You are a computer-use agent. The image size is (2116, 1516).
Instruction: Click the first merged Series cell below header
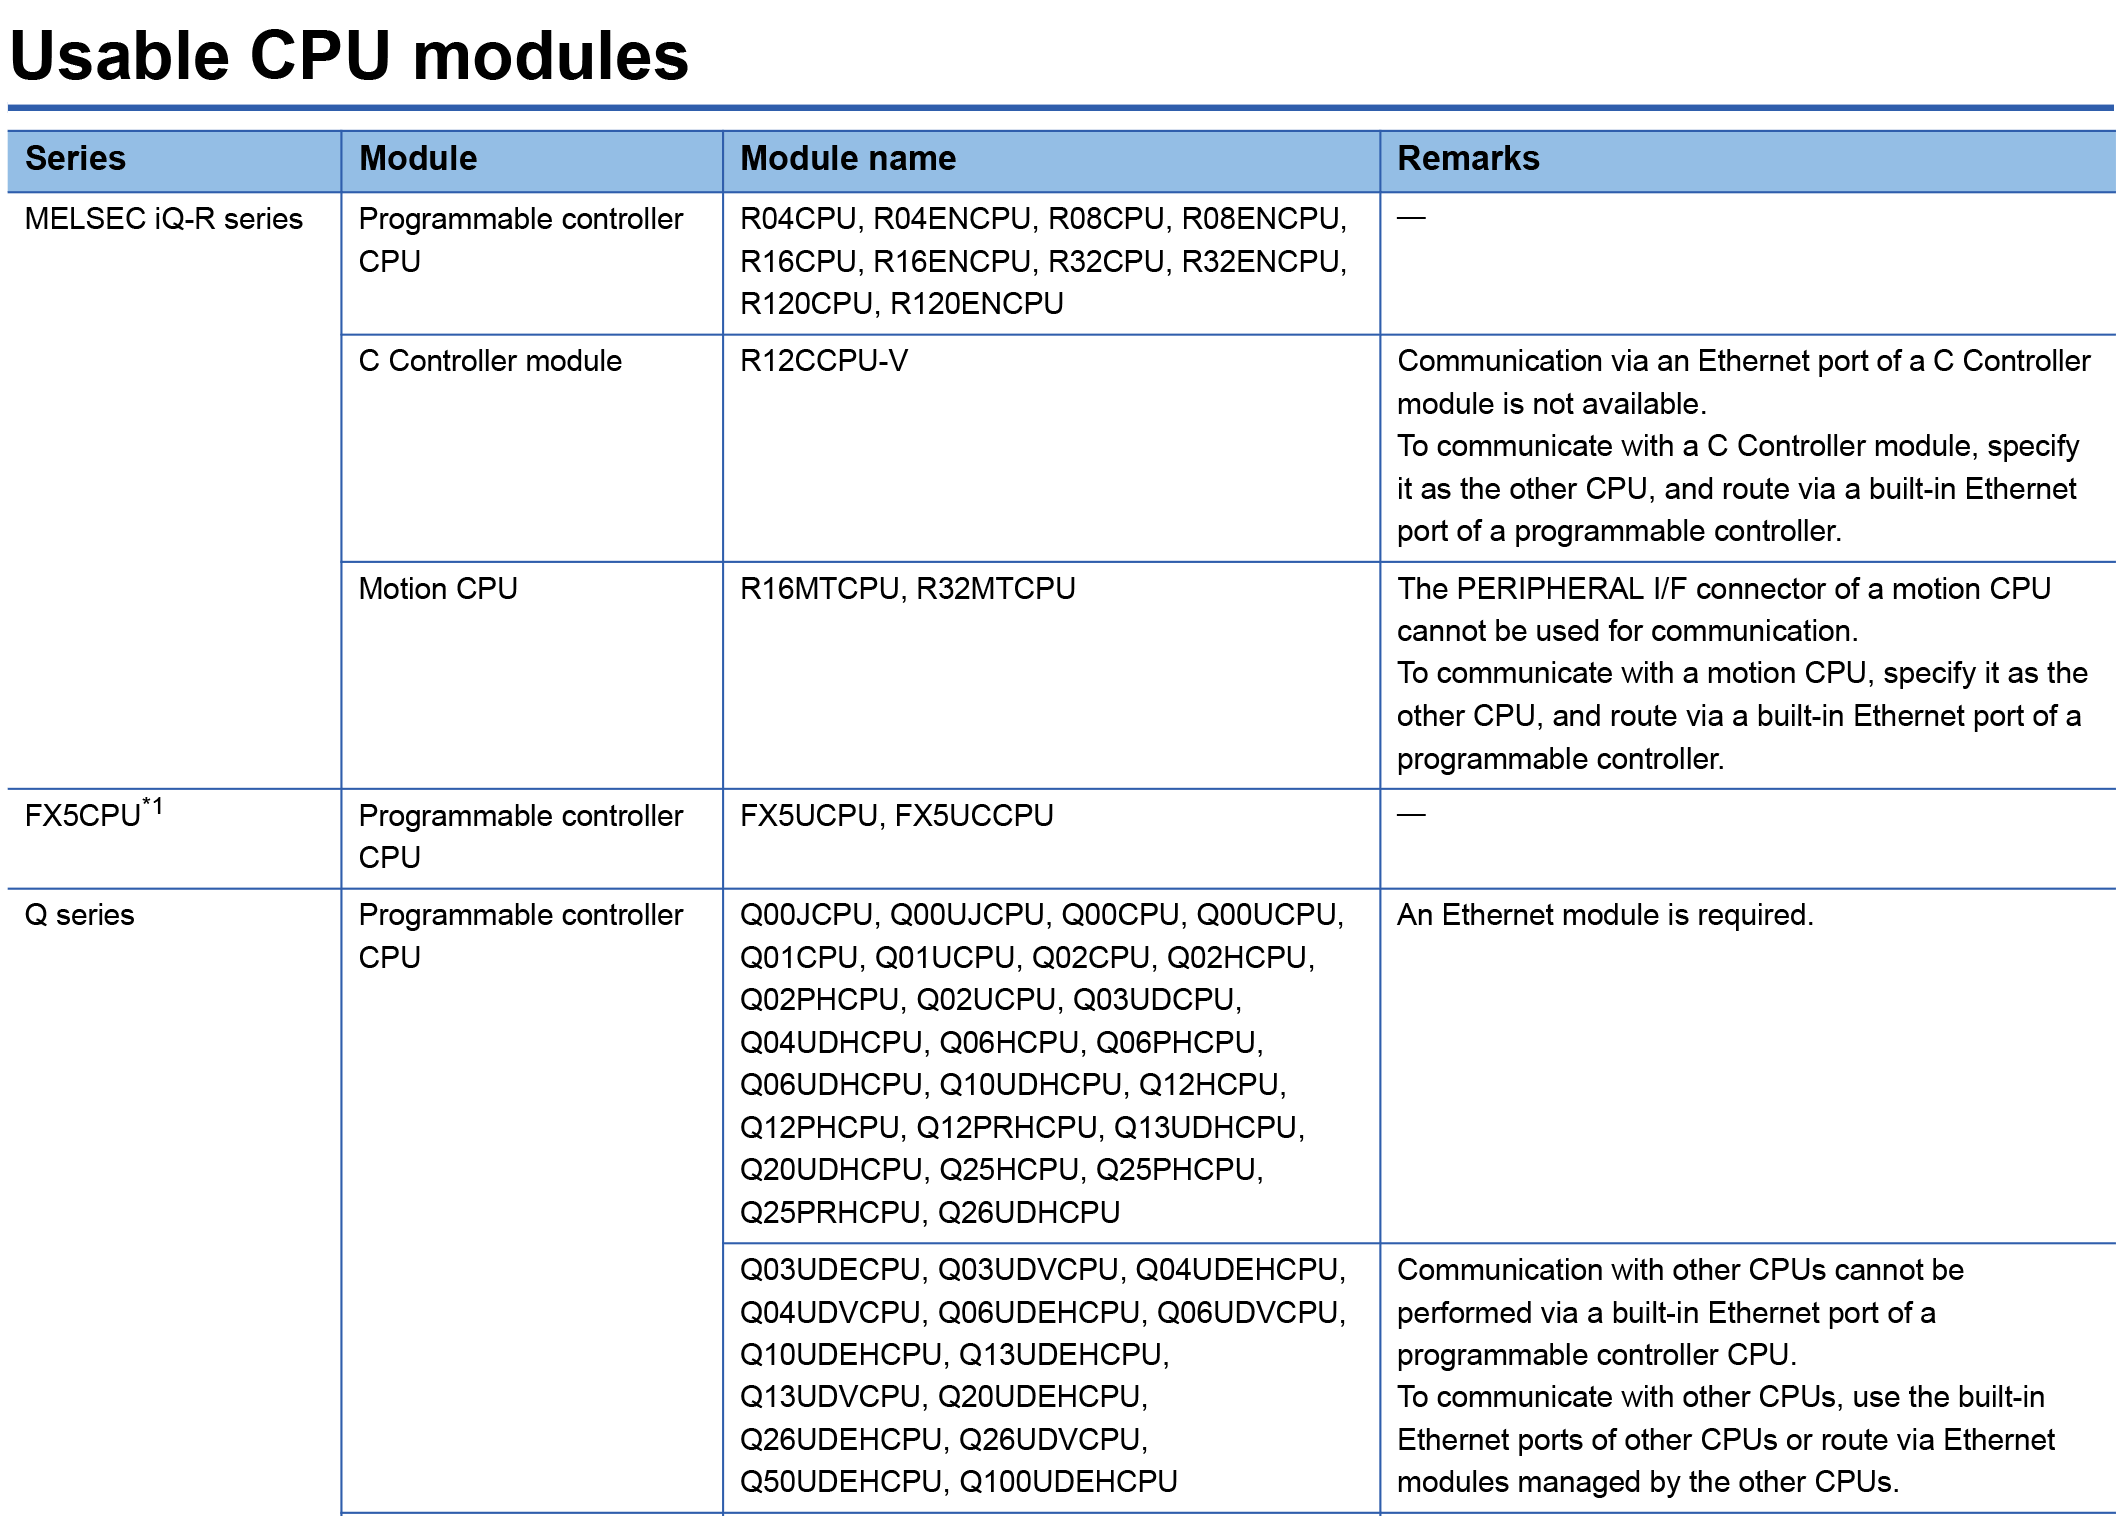[x=173, y=490]
